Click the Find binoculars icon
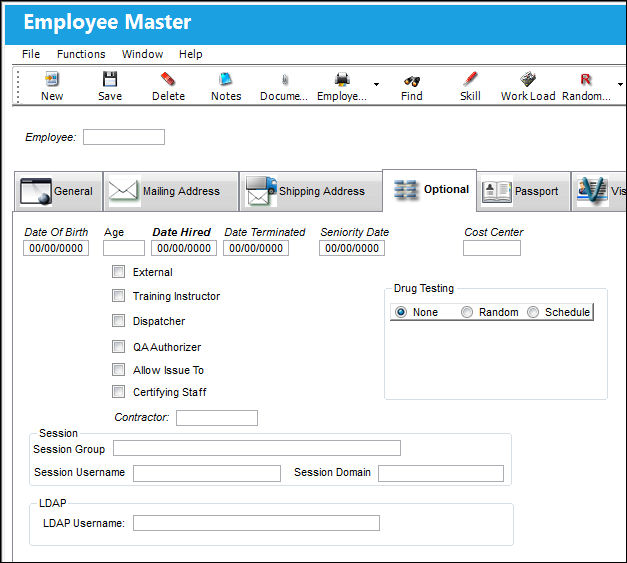The width and height of the screenshot is (627, 563). 411,81
